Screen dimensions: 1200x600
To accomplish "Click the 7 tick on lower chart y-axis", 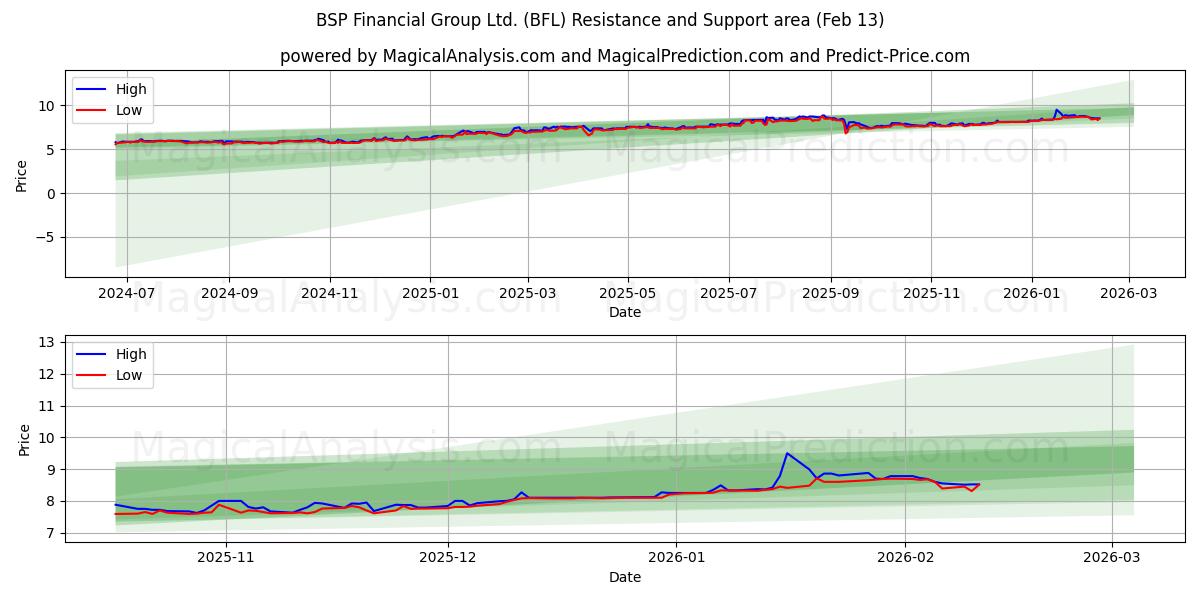I will 53,533.
